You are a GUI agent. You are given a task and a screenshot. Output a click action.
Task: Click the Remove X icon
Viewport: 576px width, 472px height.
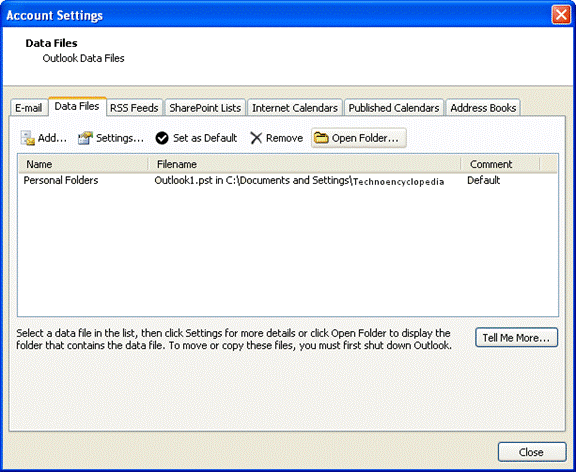click(256, 138)
